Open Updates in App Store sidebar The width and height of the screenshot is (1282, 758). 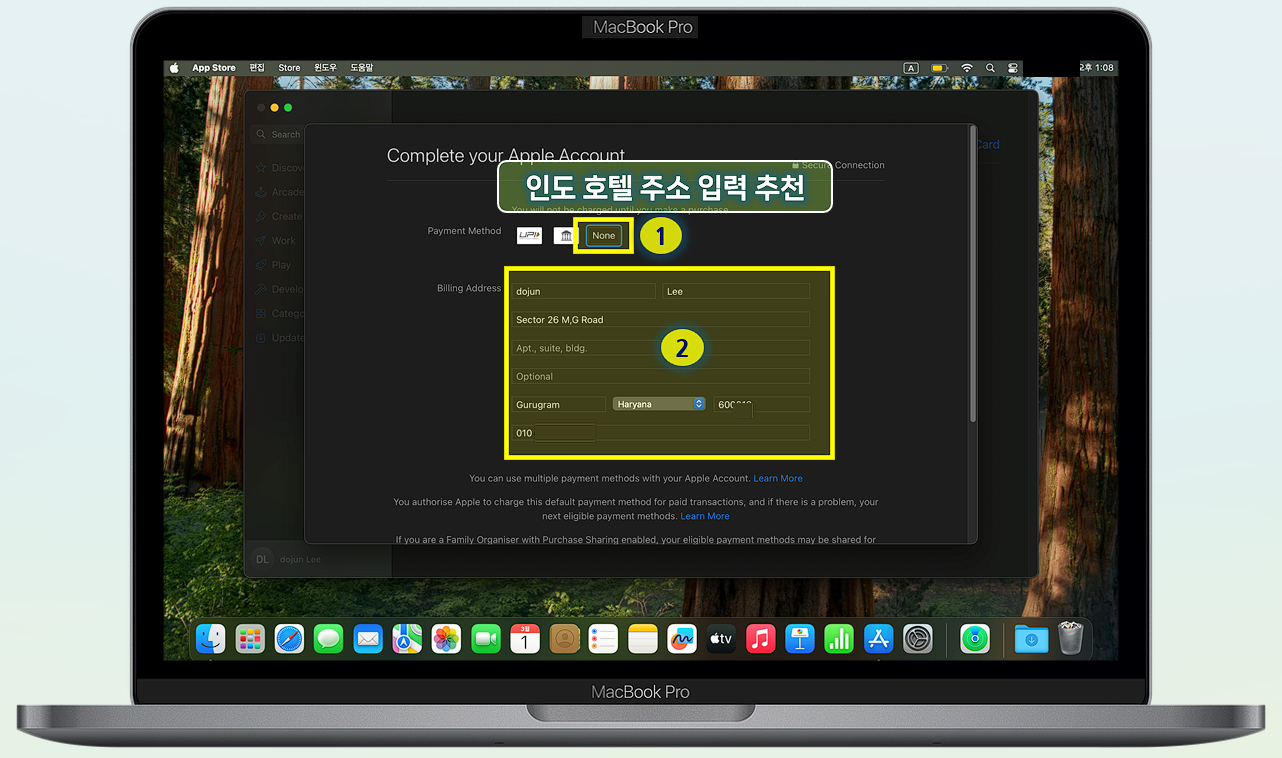tap(279, 338)
